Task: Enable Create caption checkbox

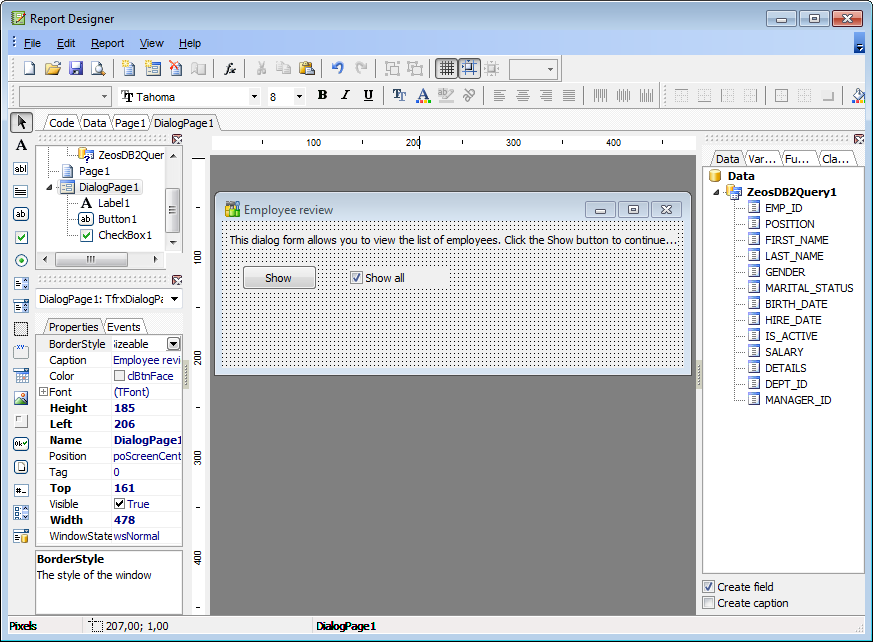Action: pos(708,602)
